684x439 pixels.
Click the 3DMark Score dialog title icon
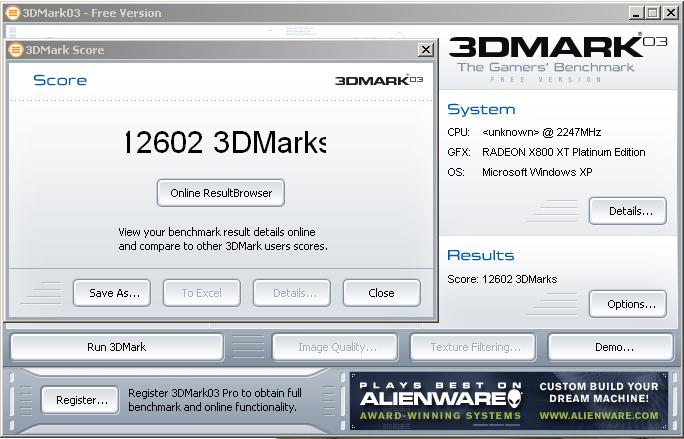tap(17, 50)
